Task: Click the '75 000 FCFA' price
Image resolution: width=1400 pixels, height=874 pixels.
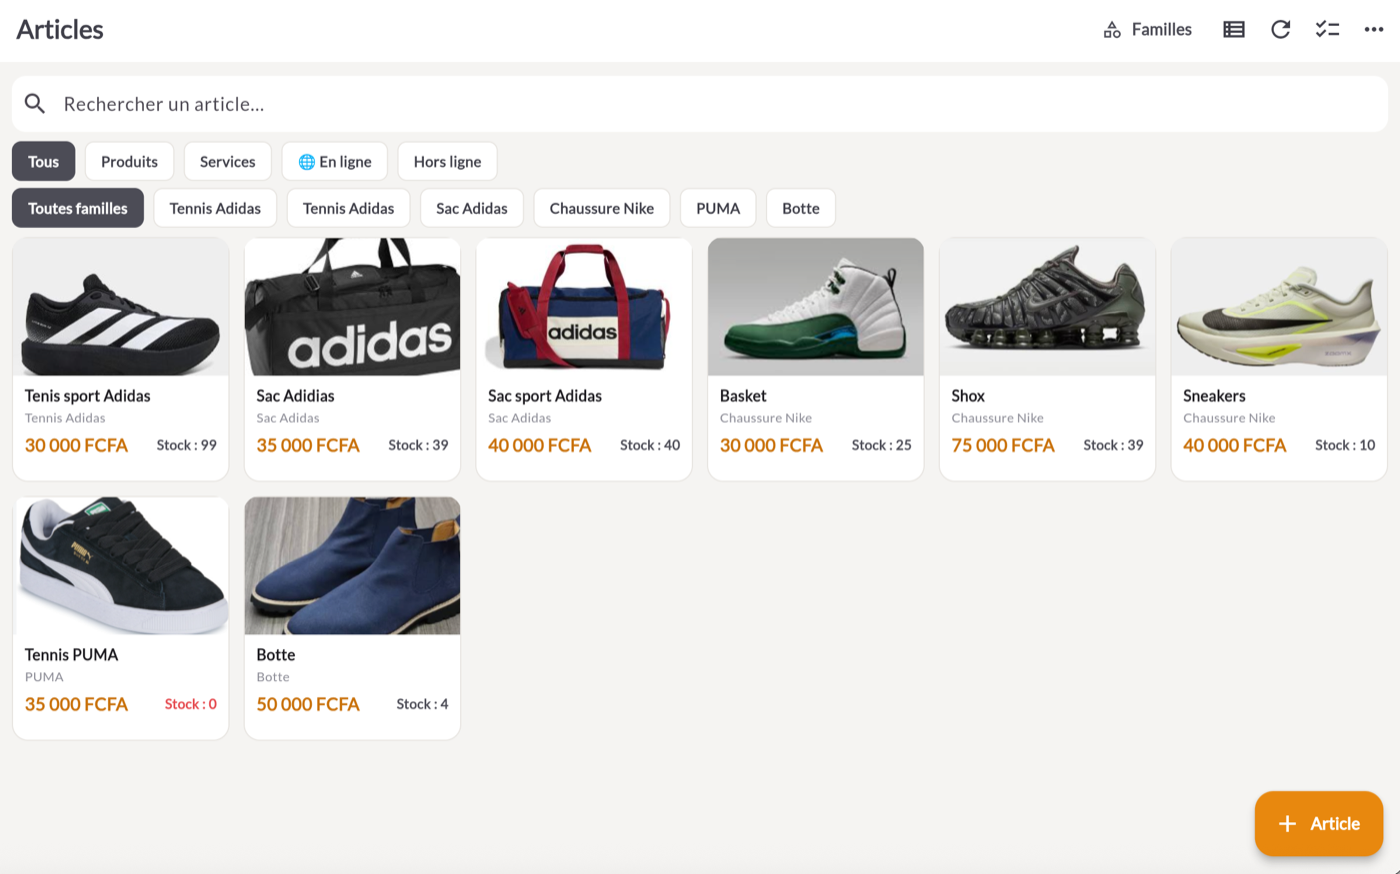Action: pos(1003,446)
